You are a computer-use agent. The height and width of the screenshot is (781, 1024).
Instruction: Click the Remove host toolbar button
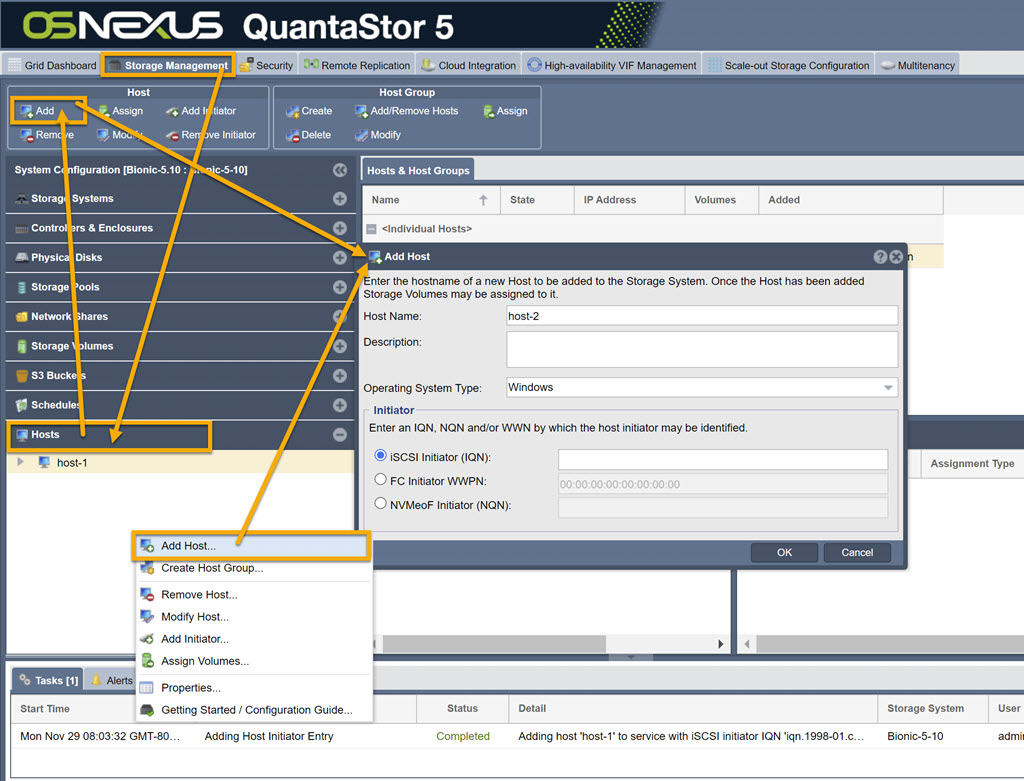[x=46, y=135]
